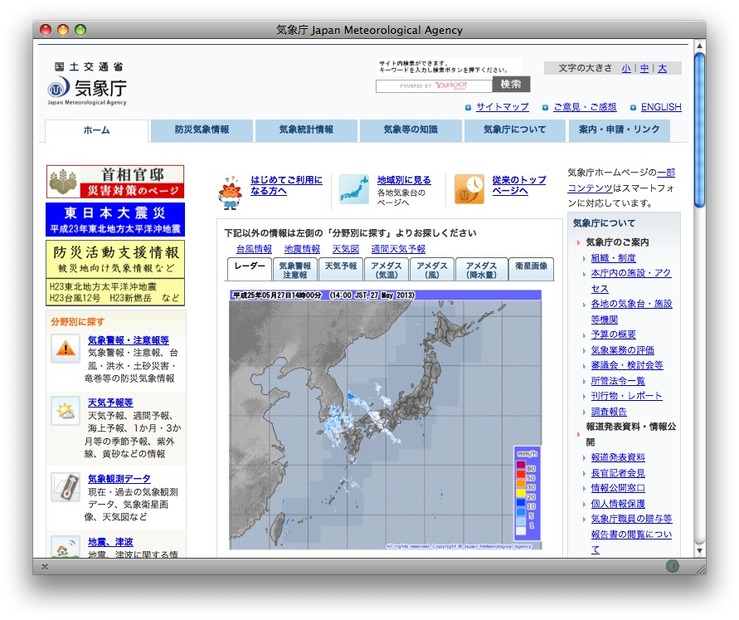The image size is (739, 620).
Task: Click the house icon beside 地震、津波
Action: click(66, 547)
